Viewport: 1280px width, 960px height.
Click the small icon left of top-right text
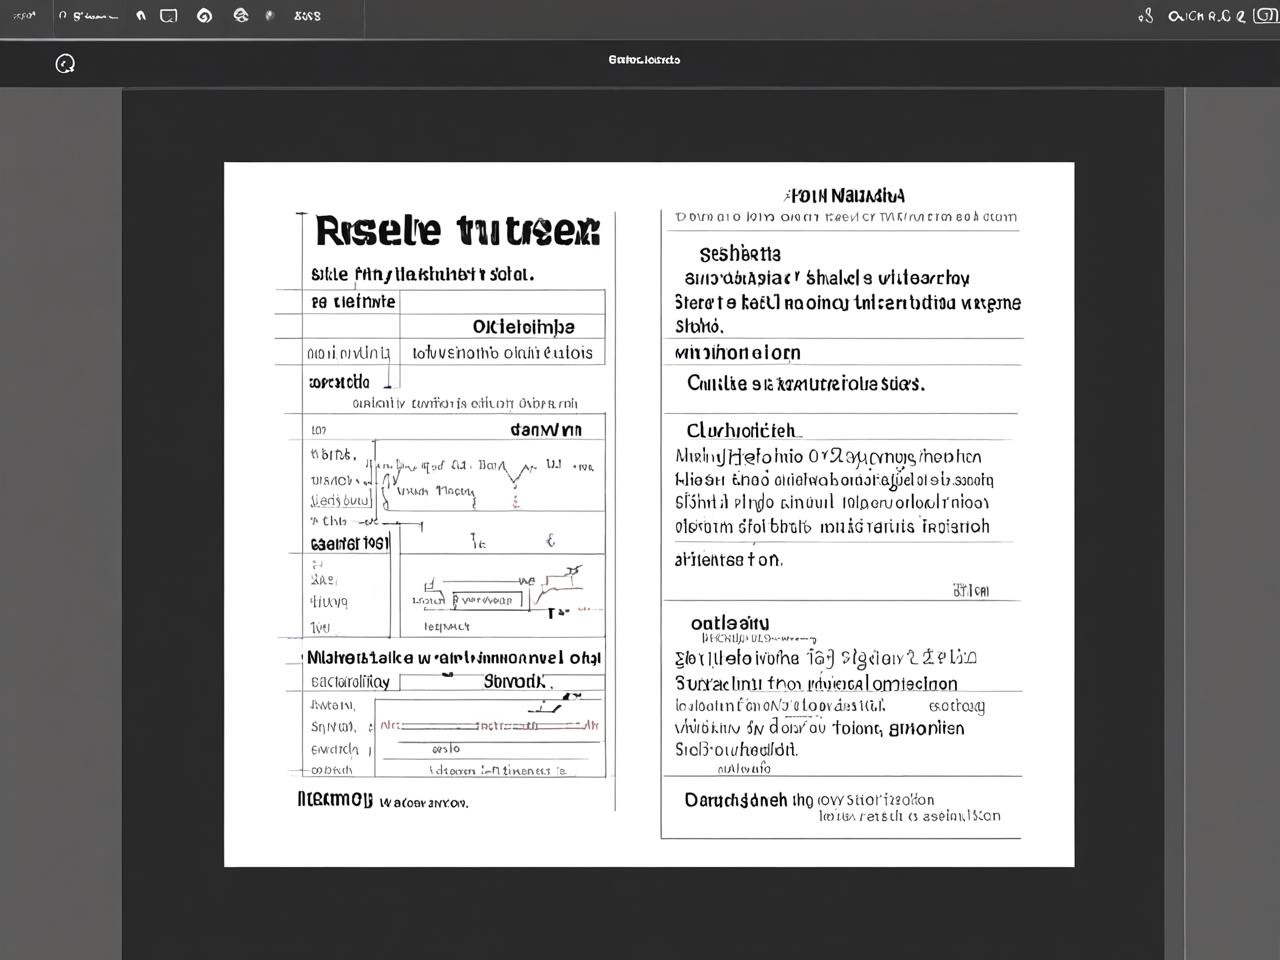[x=1146, y=16]
